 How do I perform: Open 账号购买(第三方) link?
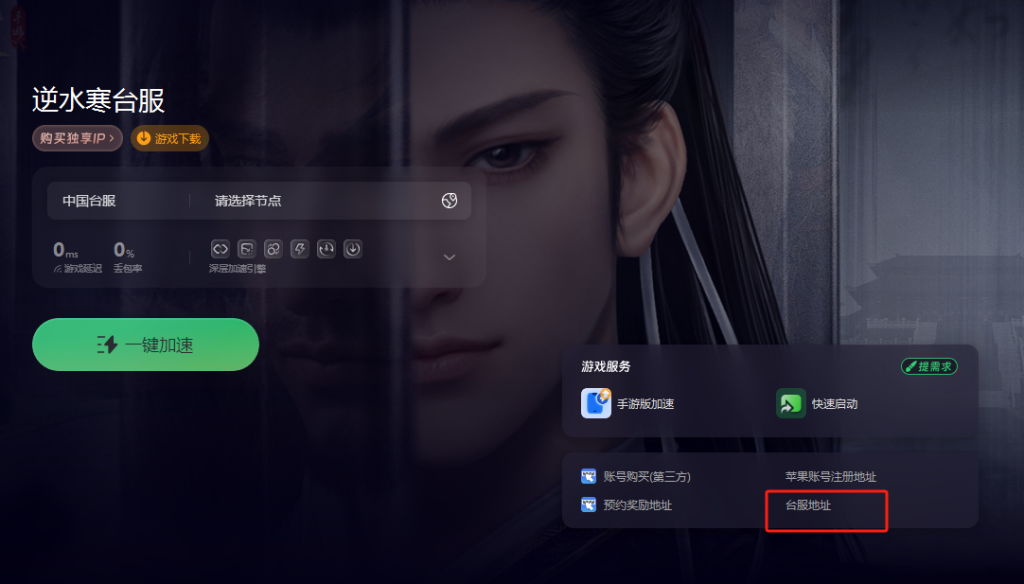point(635,476)
